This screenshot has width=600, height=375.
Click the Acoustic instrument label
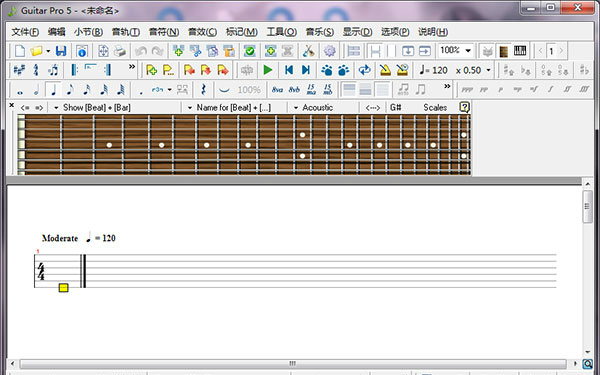click(318, 108)
